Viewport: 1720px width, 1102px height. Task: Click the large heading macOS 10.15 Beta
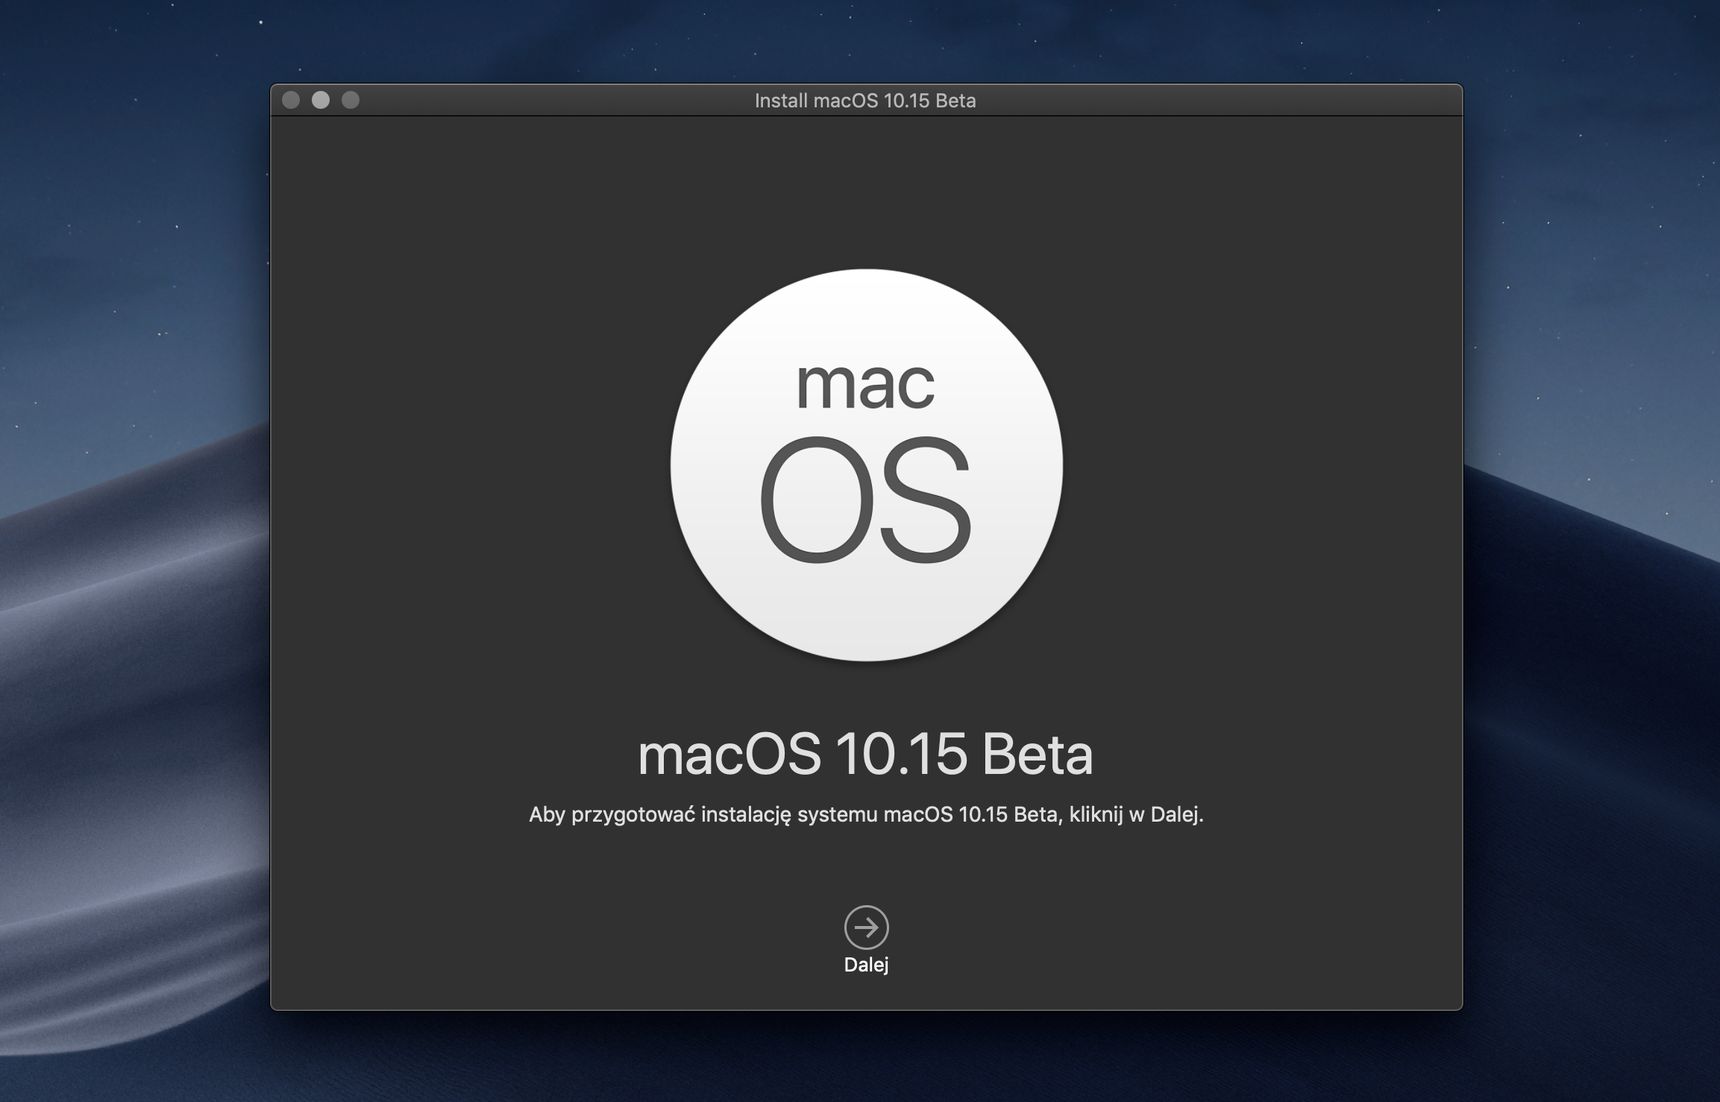pos(865,753)
